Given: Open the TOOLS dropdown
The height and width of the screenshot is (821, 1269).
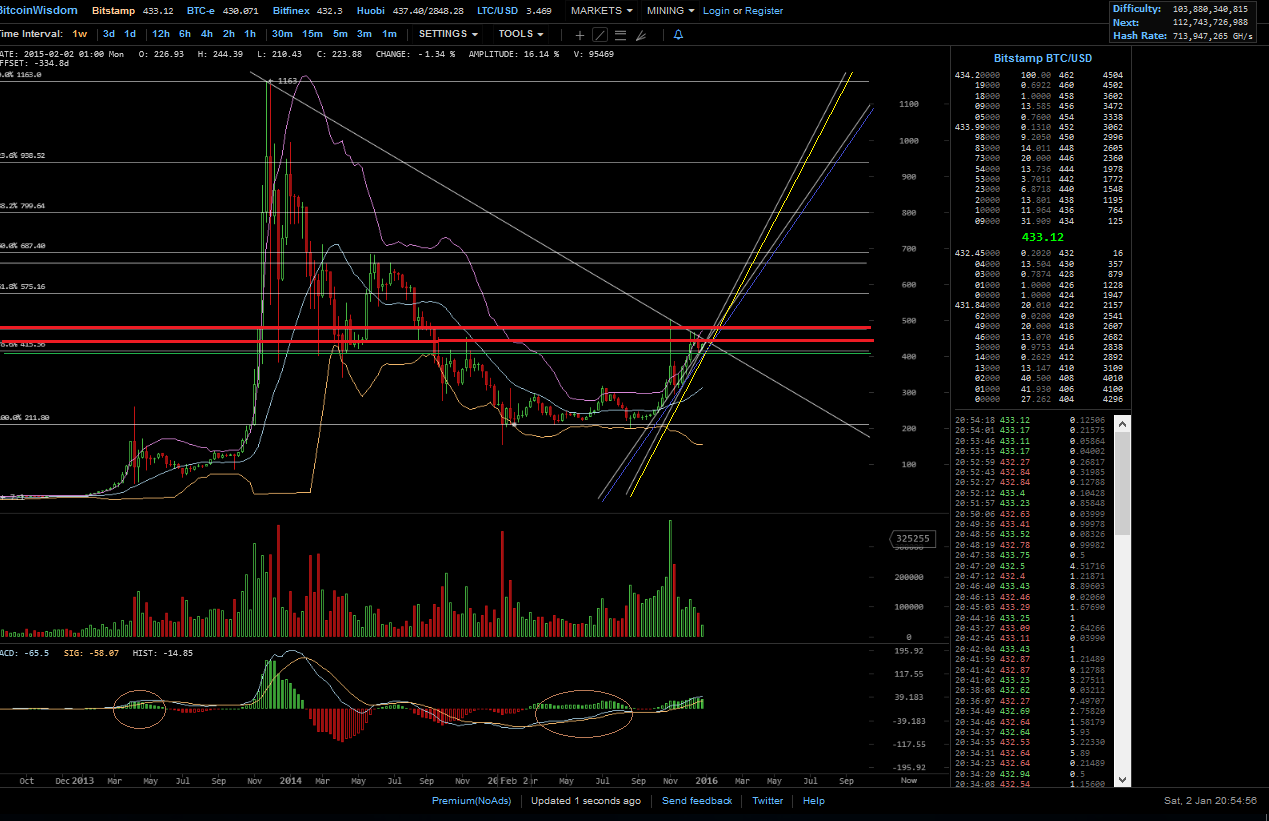Looking at the screenshot, I should (521, 34).
